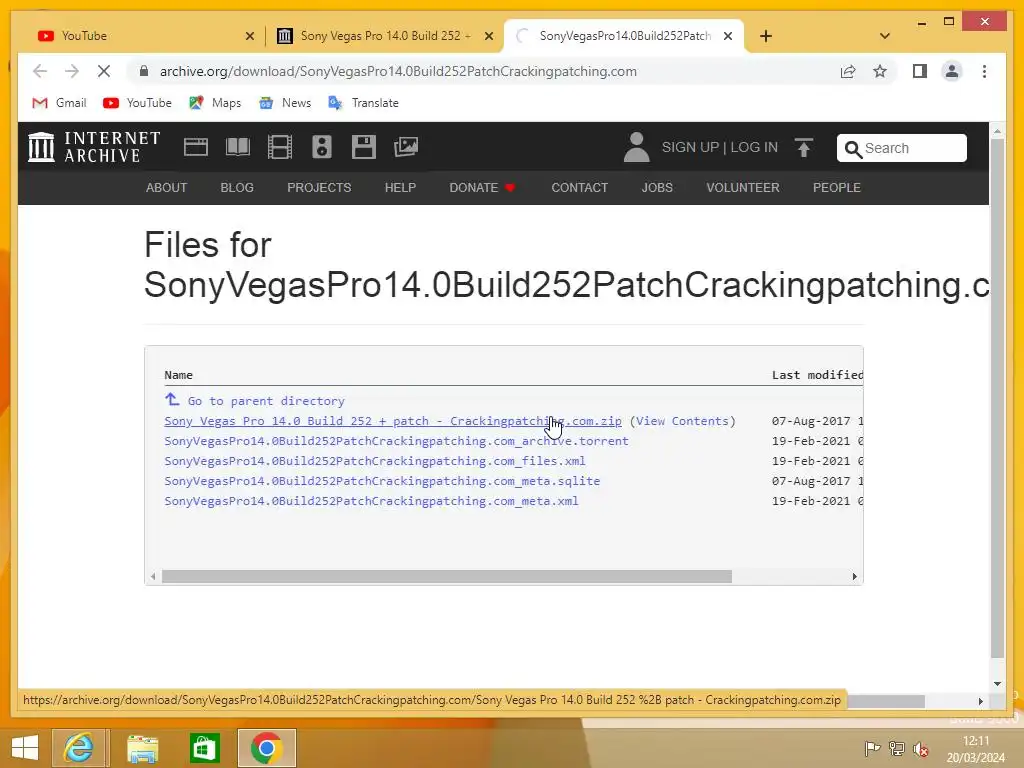Click the View Contents link
The image size is (1024, 768).
[682, 421]
